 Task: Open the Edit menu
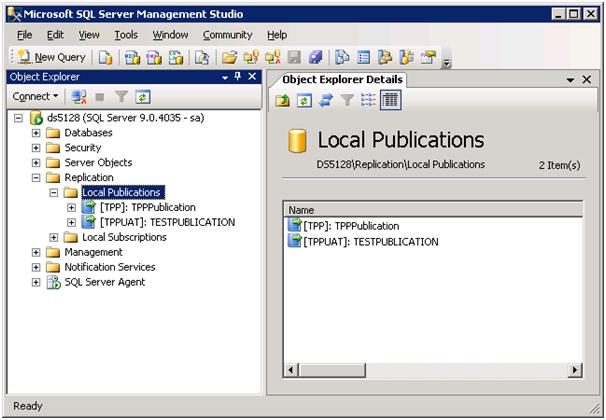(x=55, y=35)
